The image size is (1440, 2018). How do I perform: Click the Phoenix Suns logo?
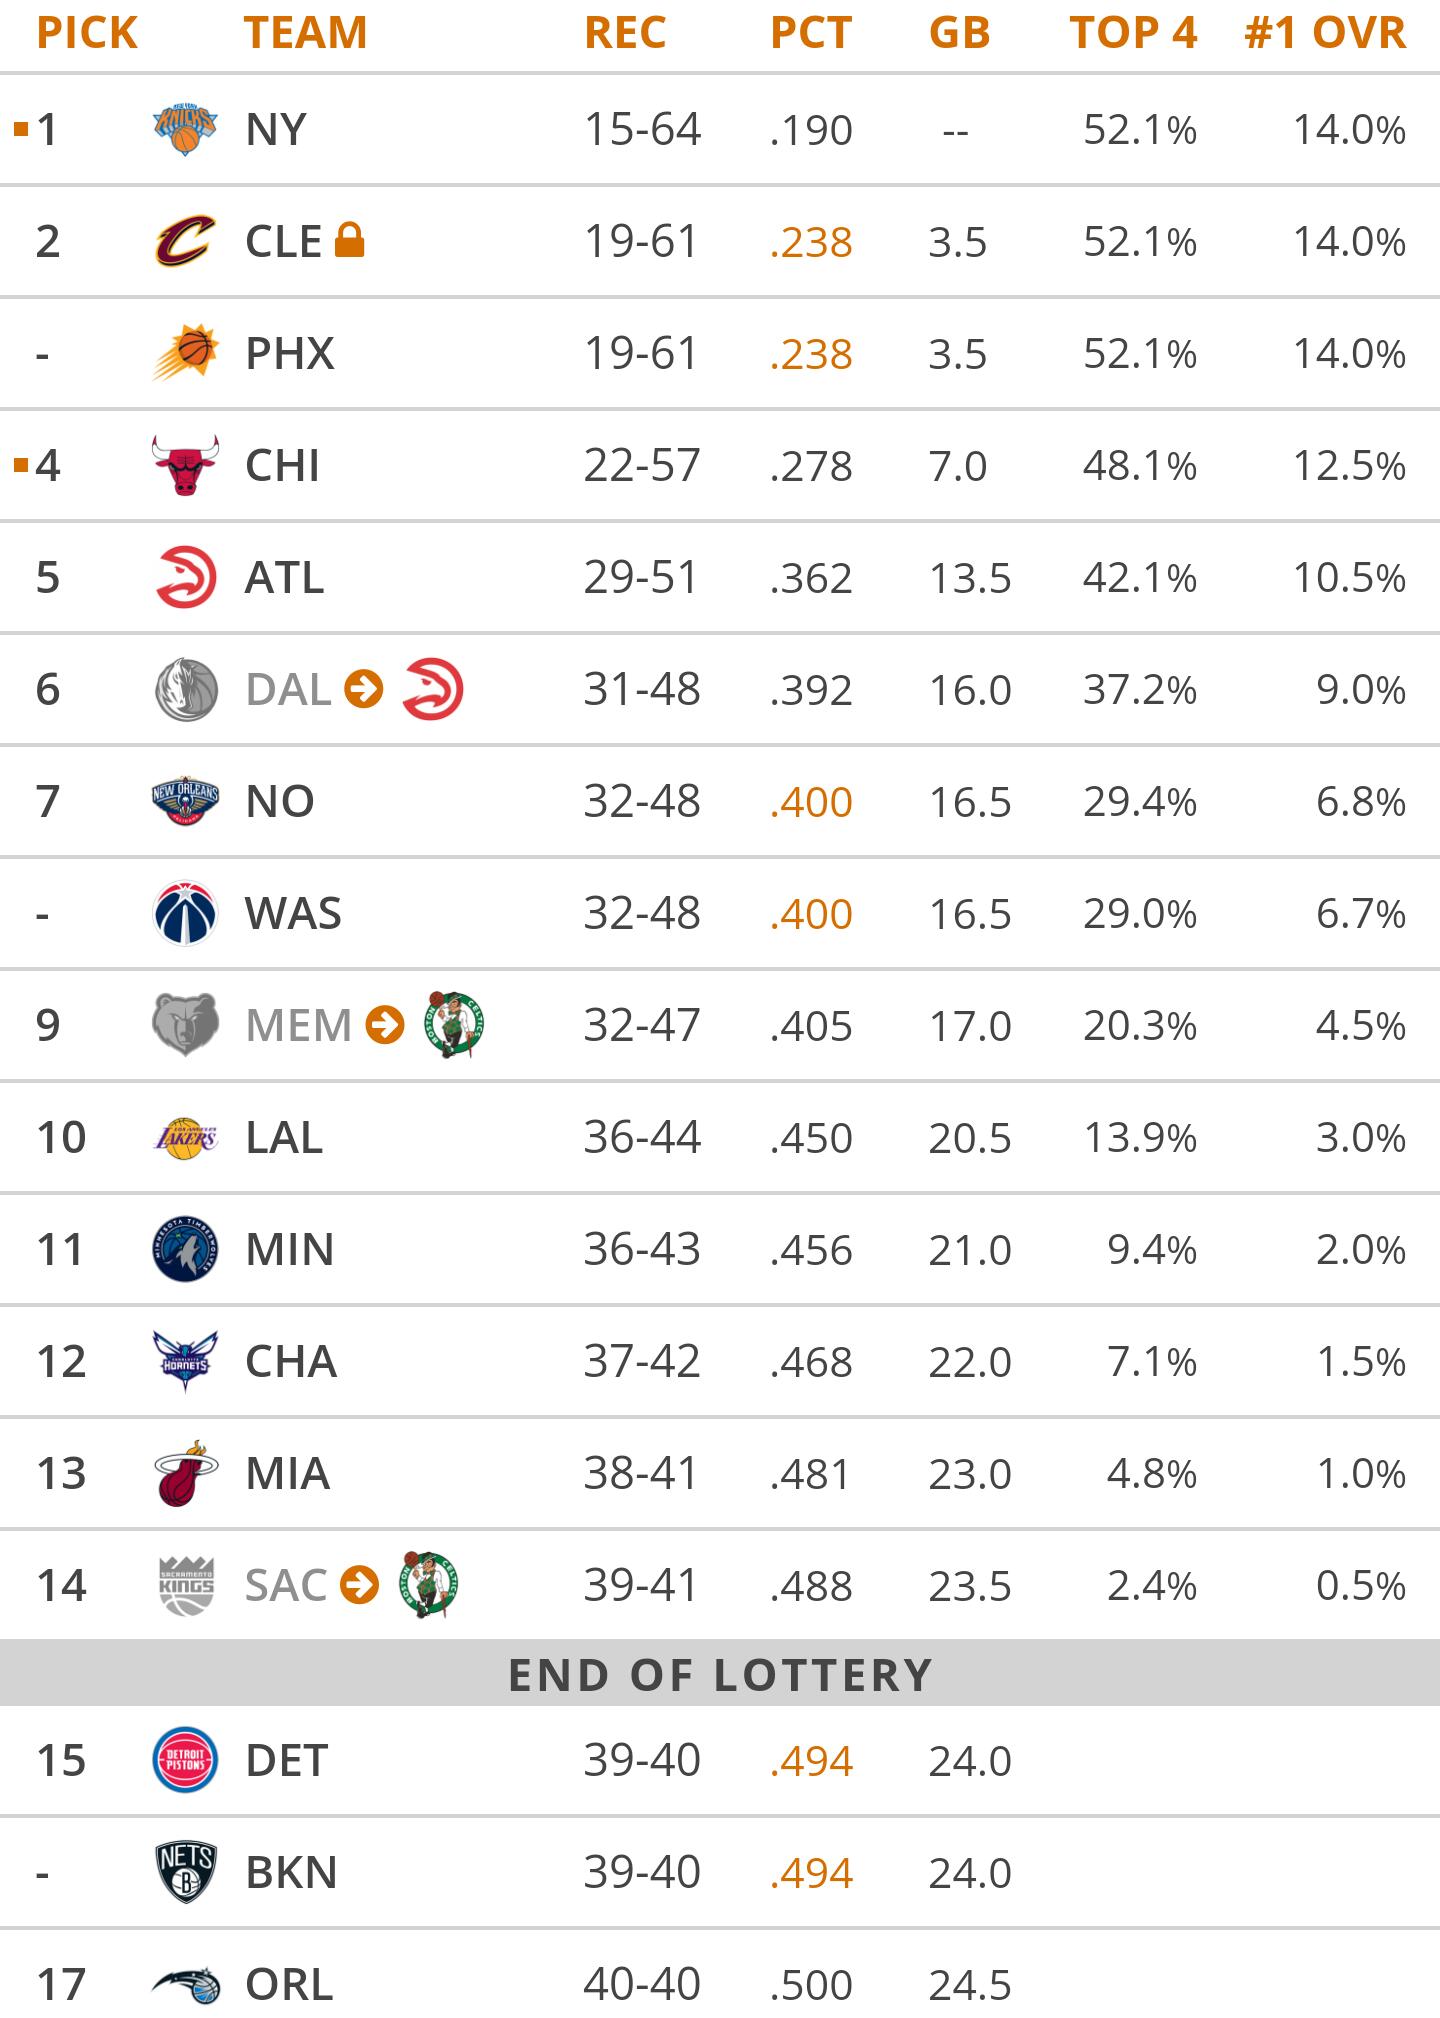pos(186,353)
